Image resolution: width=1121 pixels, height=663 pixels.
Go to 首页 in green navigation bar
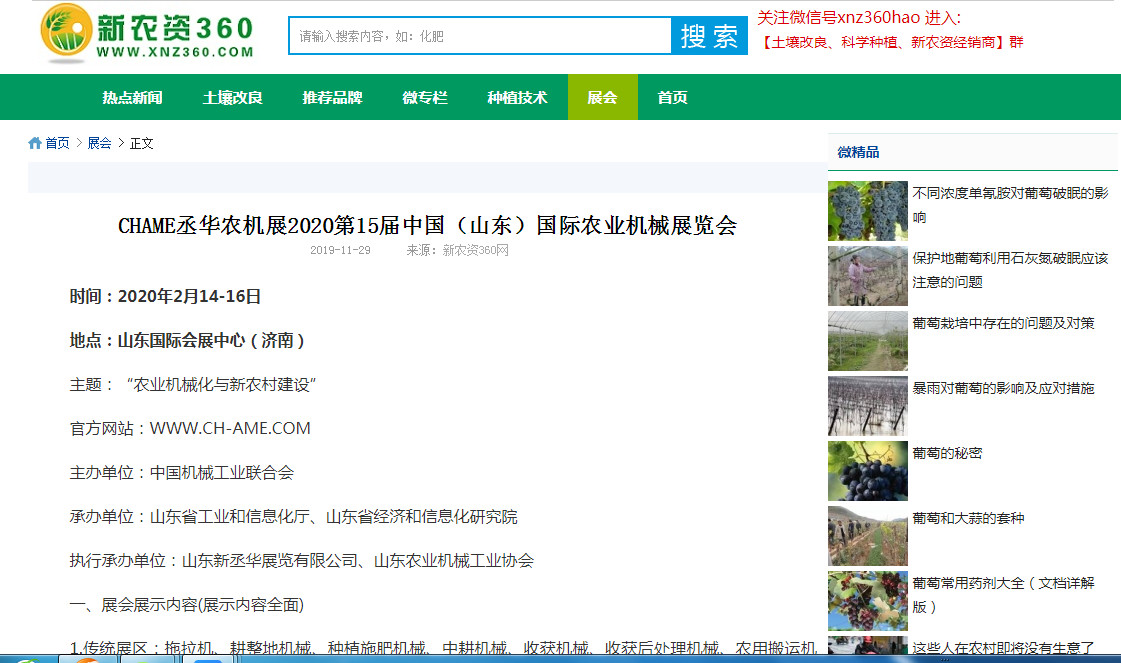[x=673, y=97]
